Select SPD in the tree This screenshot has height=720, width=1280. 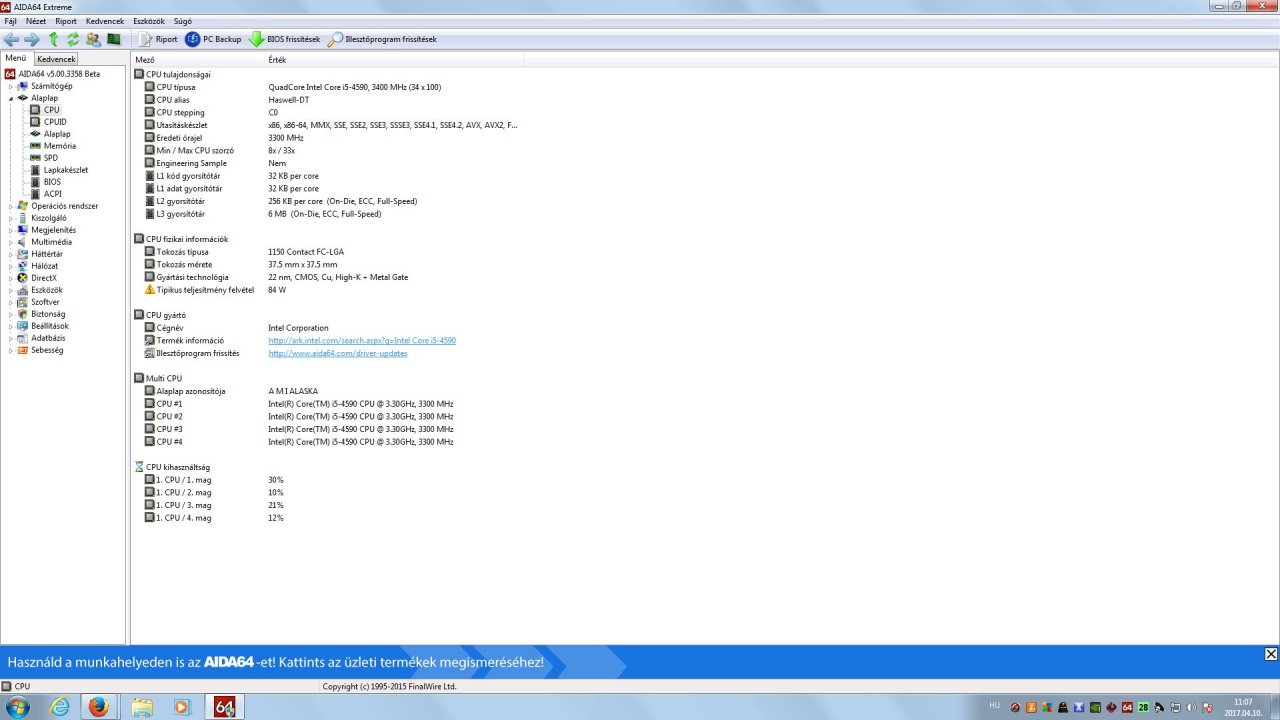tap(51, 158)
